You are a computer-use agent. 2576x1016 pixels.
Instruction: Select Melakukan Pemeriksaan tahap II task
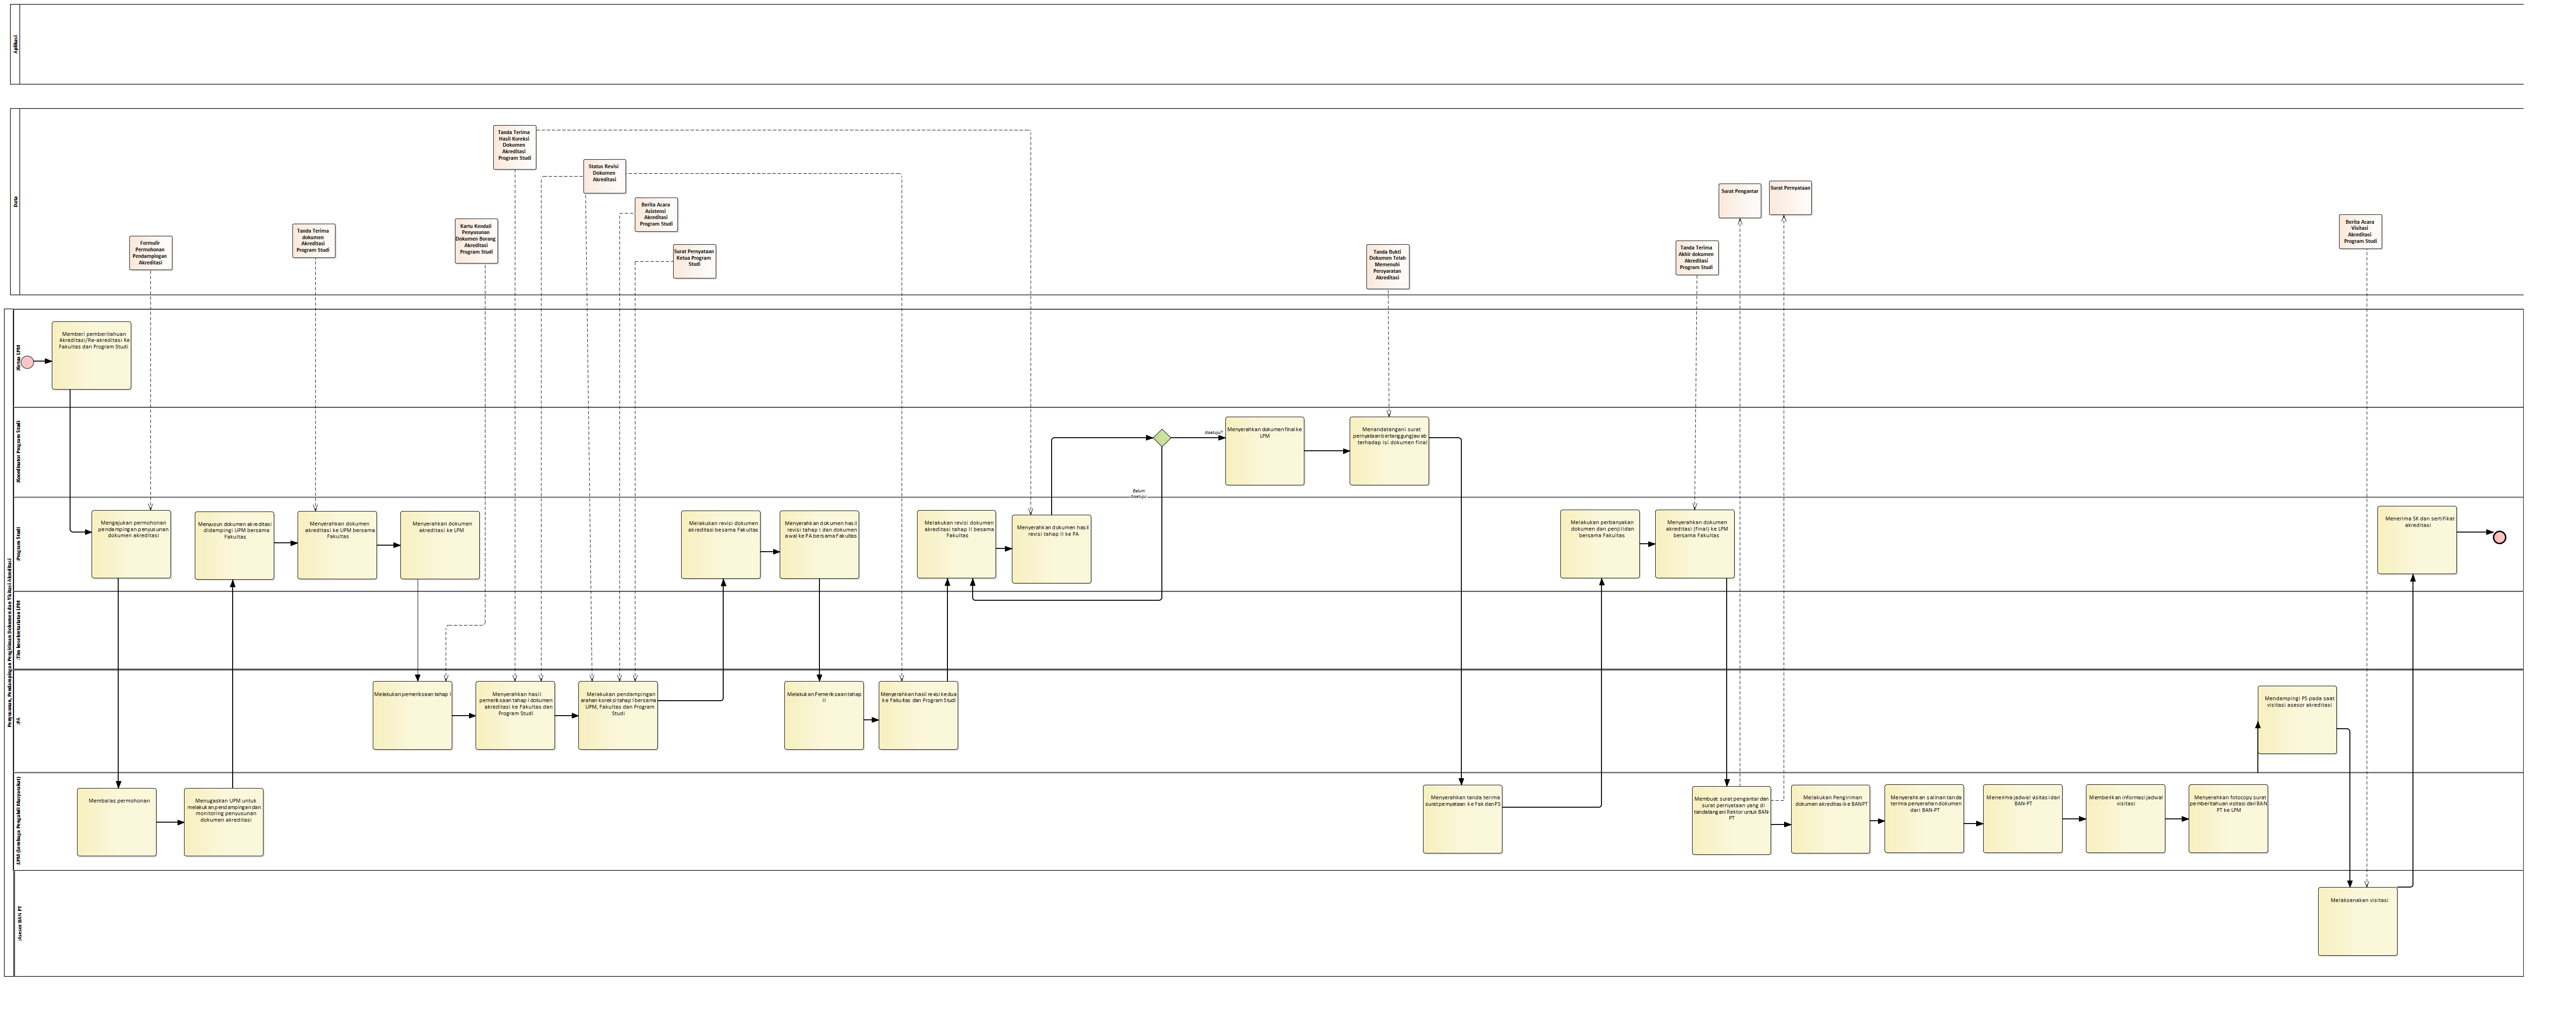[x=824, y=715]
